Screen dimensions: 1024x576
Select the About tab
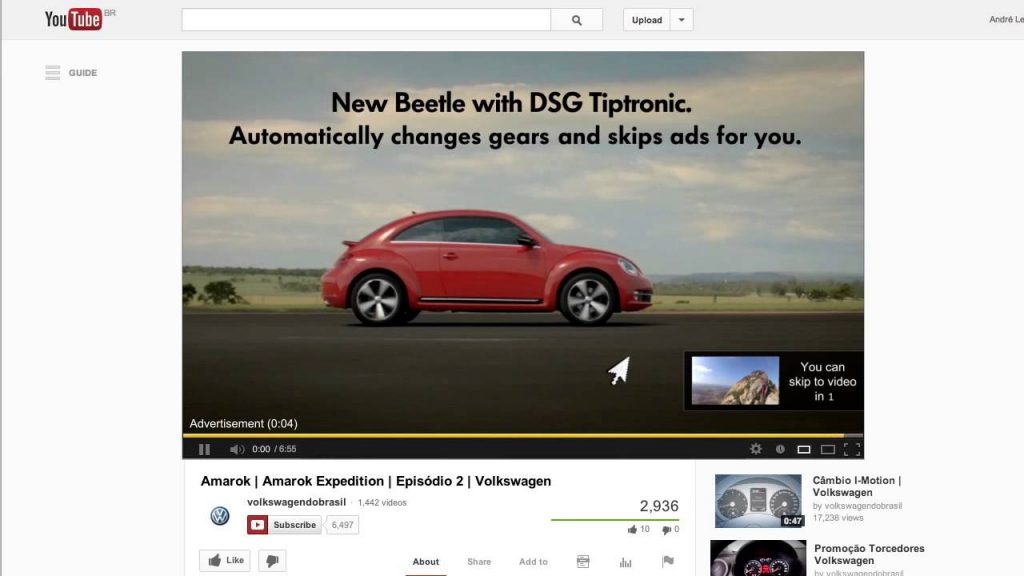[426, 561]
